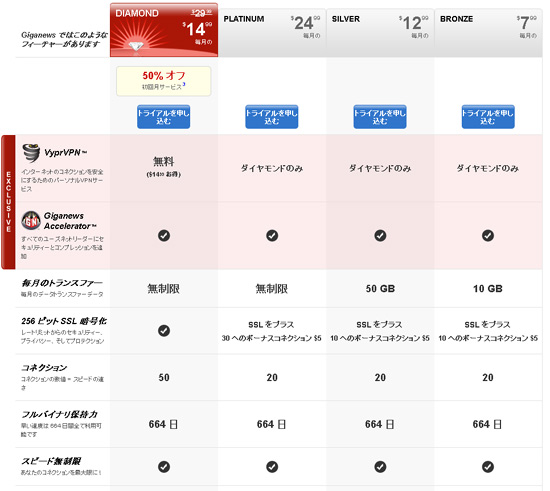Viewport: 550px width, 491px height.
Task: Click Platinum unlimited speed checkmark icon
Action: pyautogui.click(x=272, y=467)
